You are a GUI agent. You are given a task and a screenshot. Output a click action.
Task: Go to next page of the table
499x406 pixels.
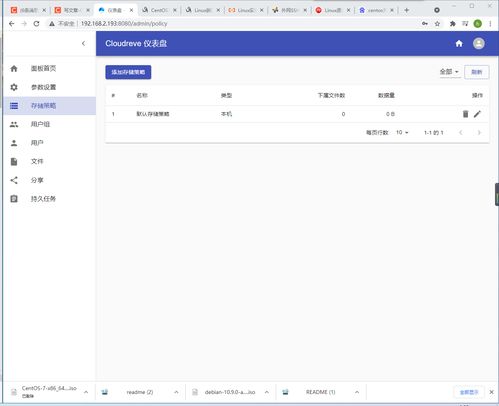[x=479, y=133]
